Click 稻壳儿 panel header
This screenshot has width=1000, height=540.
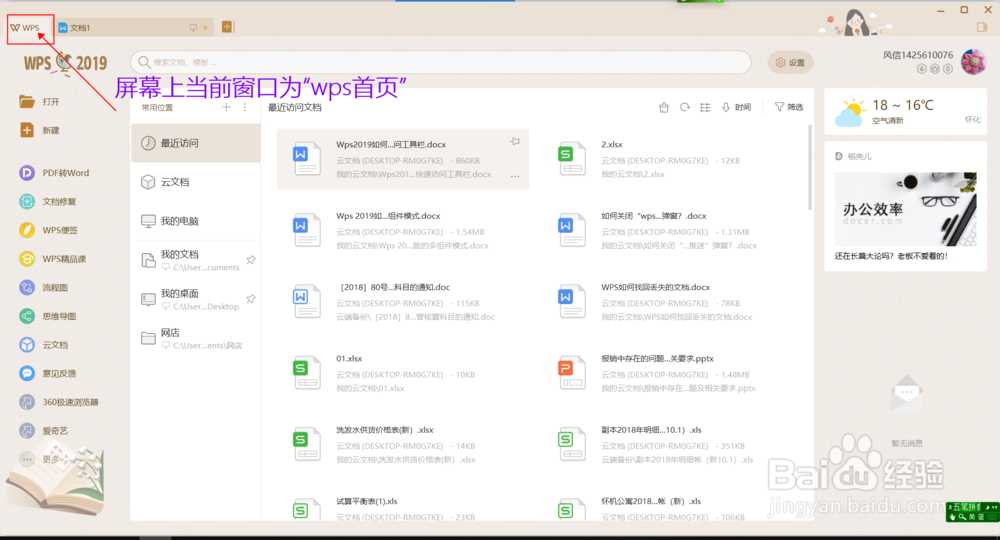pos(853,156)
